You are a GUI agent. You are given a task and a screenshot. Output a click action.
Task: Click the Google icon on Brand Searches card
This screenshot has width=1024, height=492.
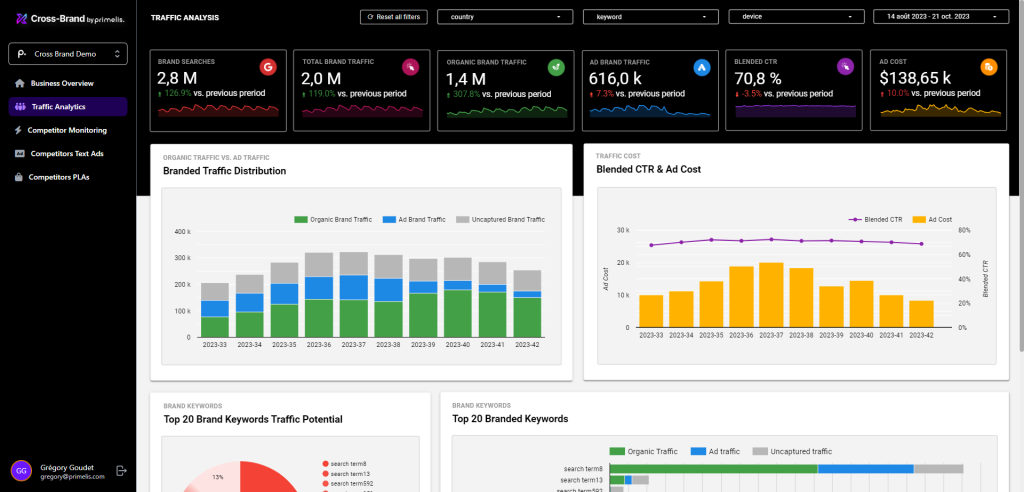[x=267, y=67]
